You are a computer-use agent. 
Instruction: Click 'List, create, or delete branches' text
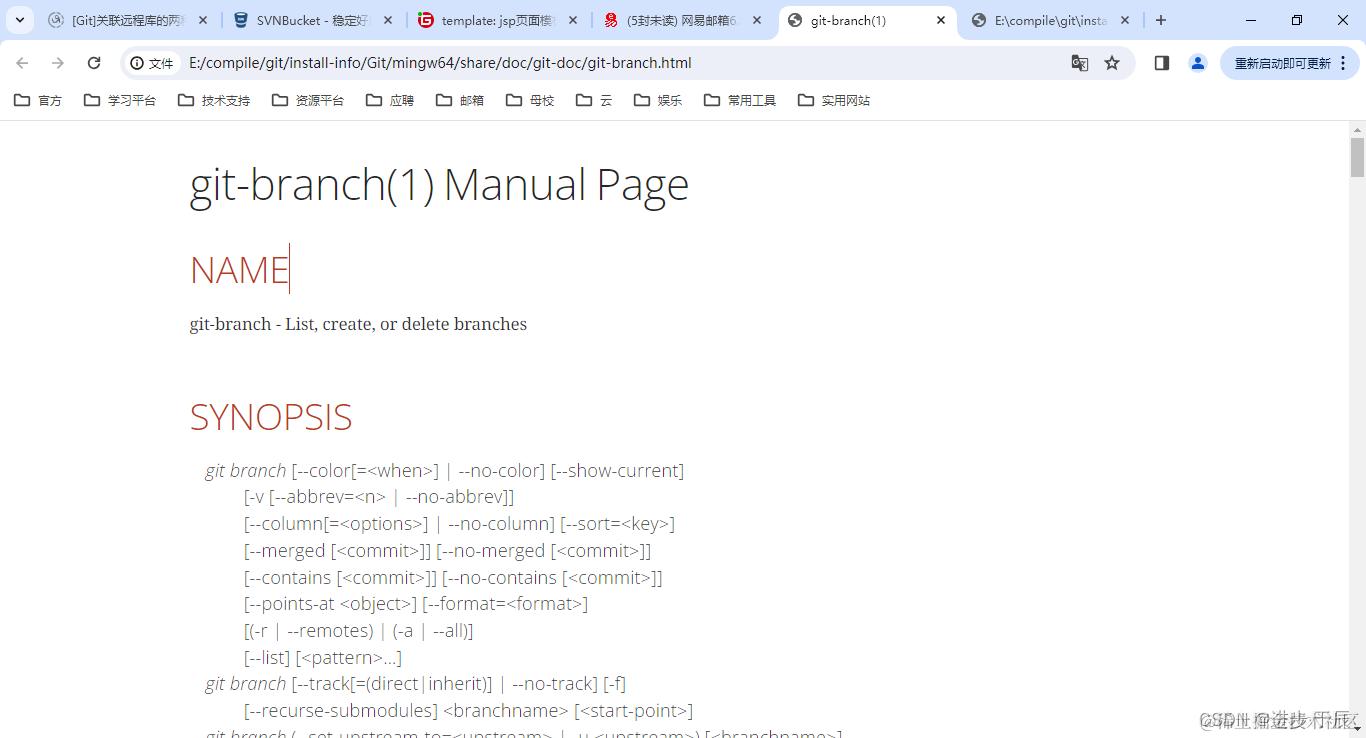point(406,324)
